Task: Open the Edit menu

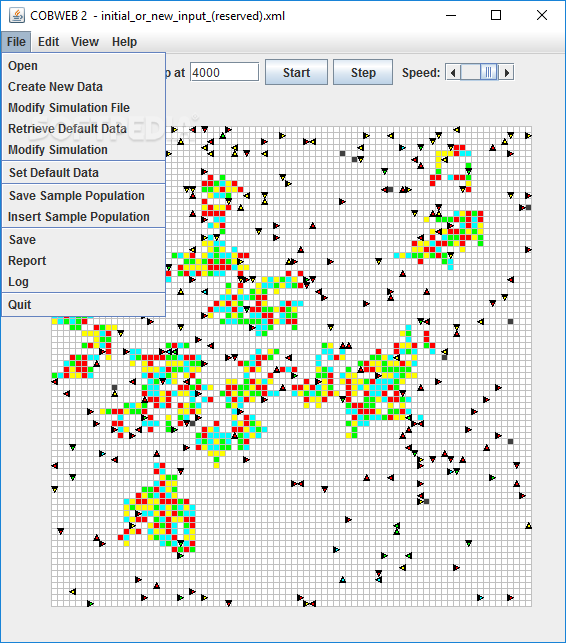Action: click(48, 42)
